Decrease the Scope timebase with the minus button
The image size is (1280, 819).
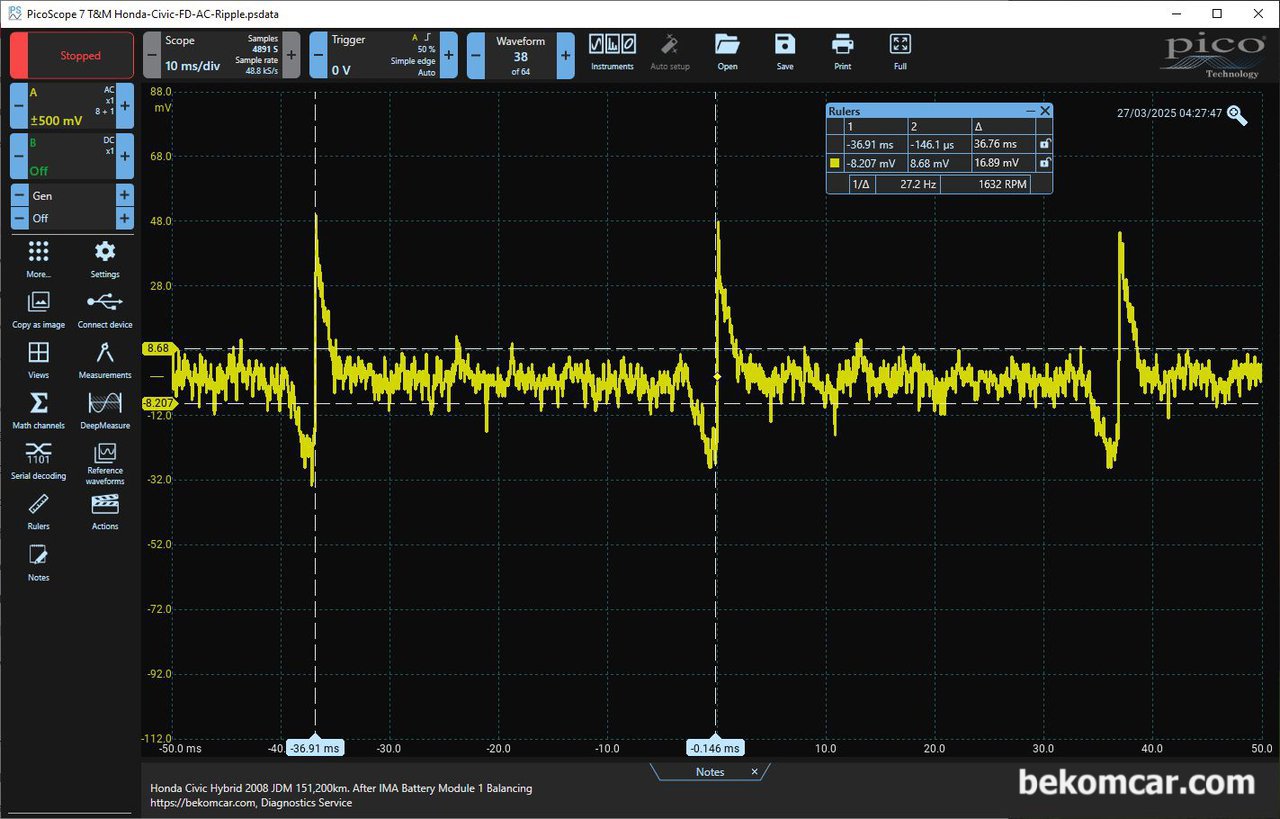pos(152,55)
